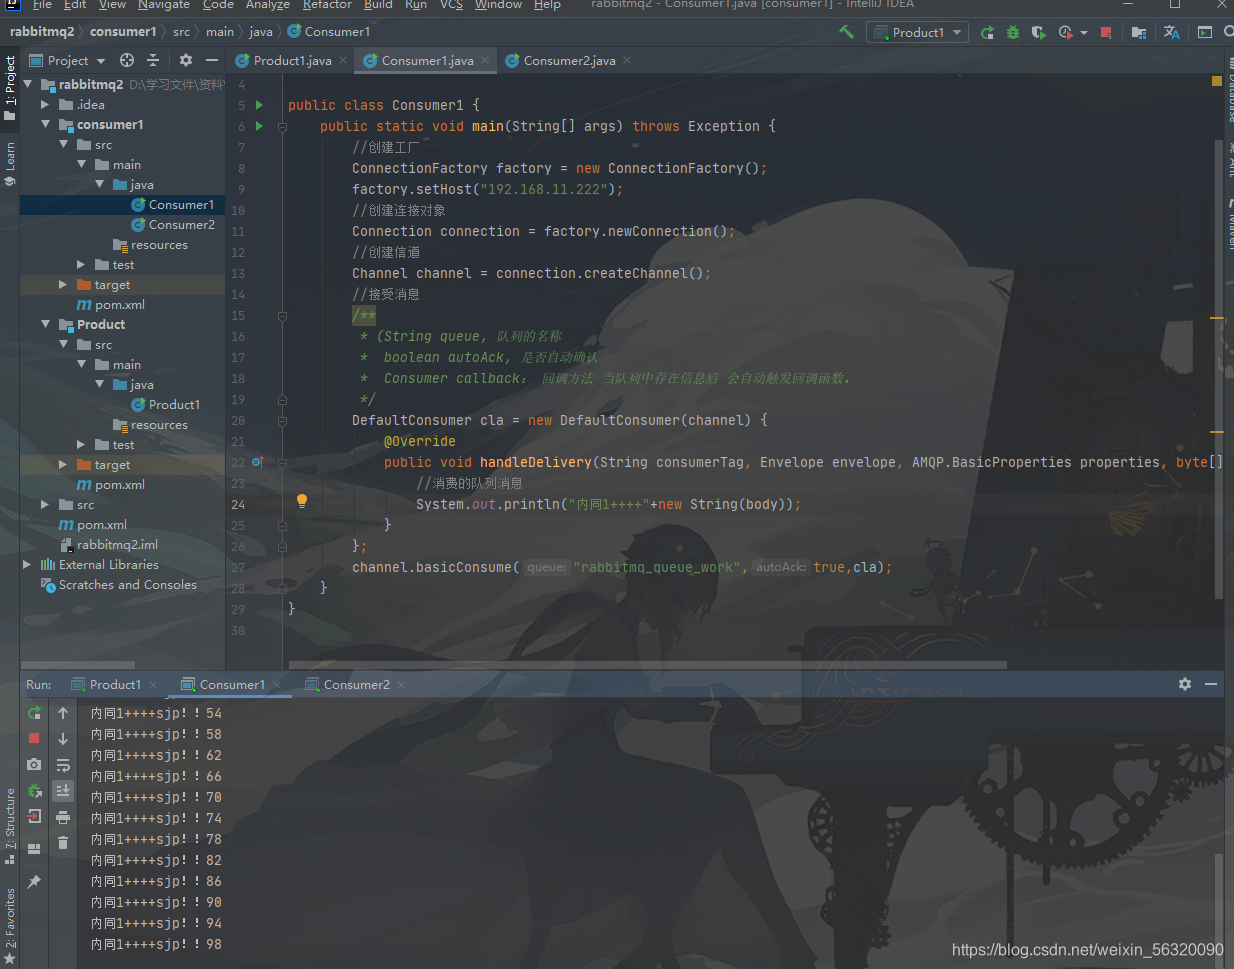Open the run anything window icon
1234x969 pixels.
pos(1205,32)
